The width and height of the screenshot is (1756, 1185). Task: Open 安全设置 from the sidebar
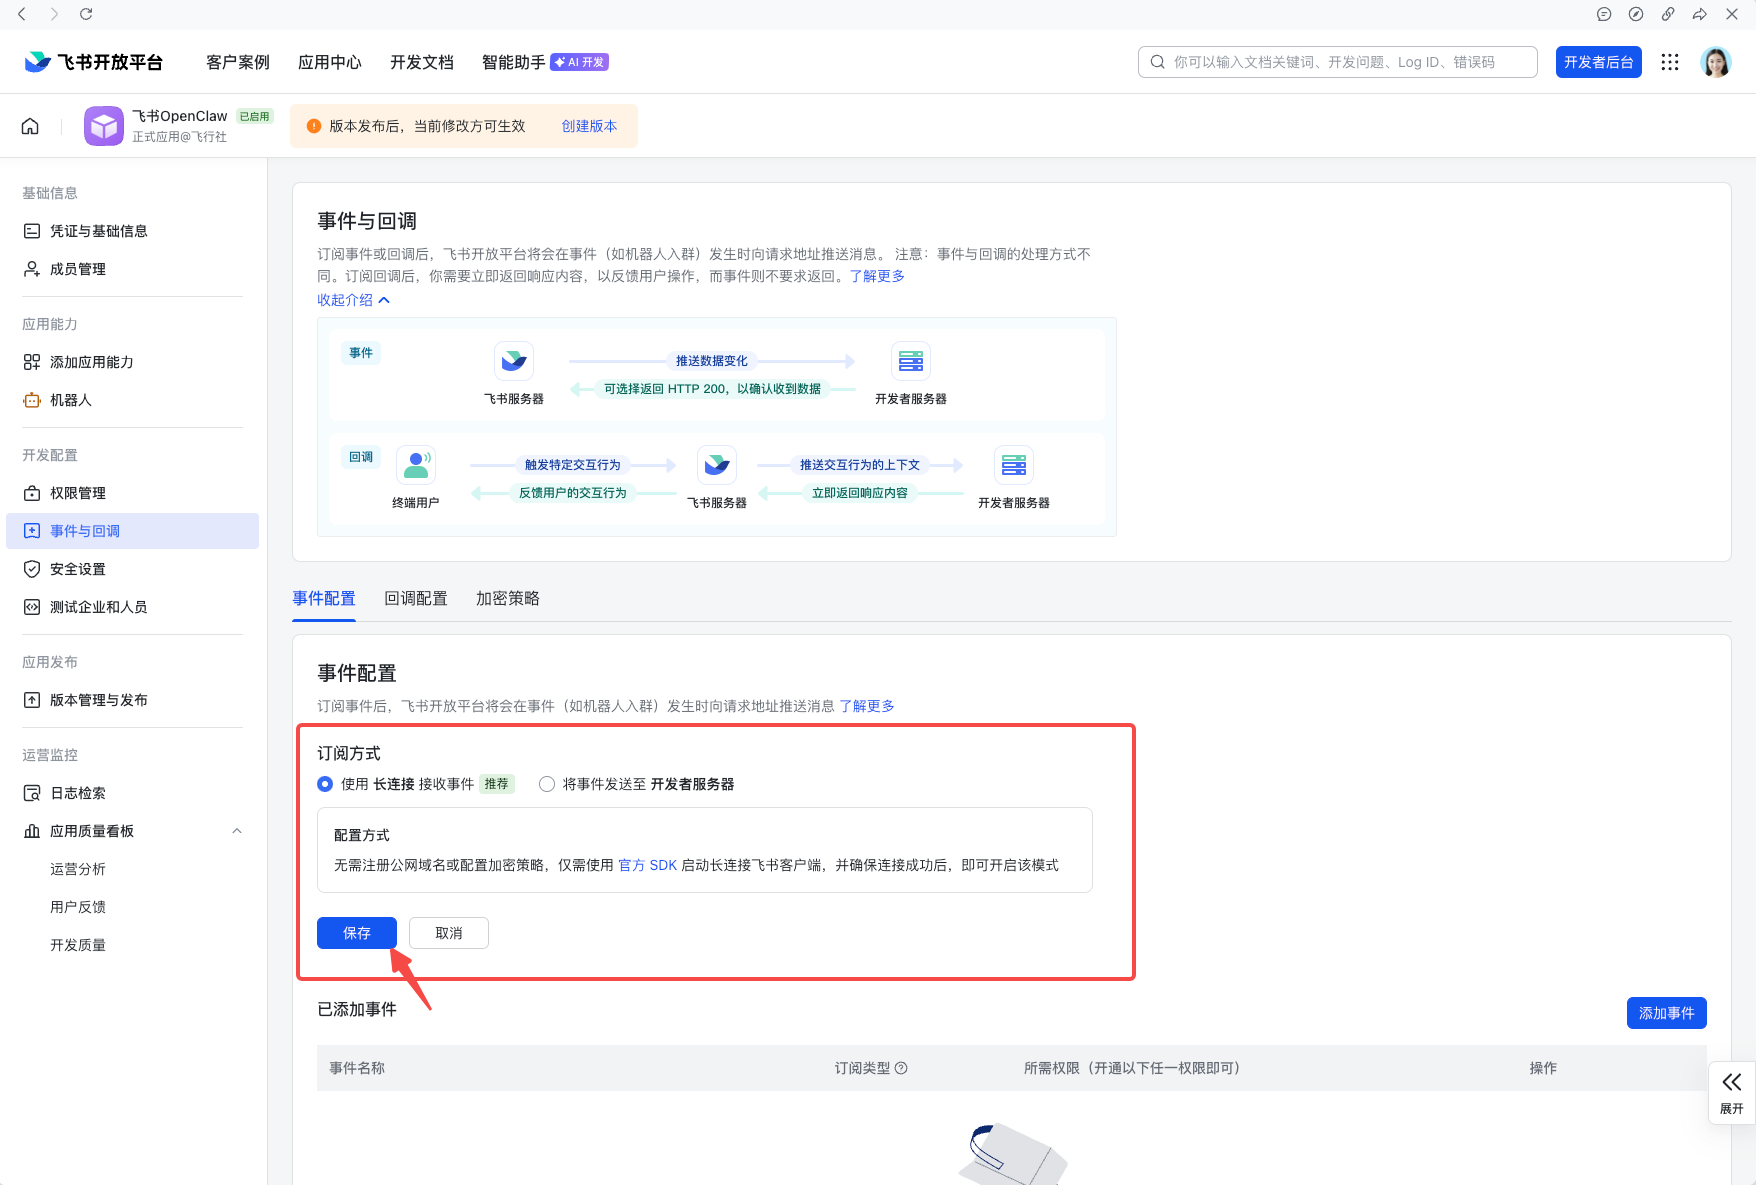coord(76,568)
